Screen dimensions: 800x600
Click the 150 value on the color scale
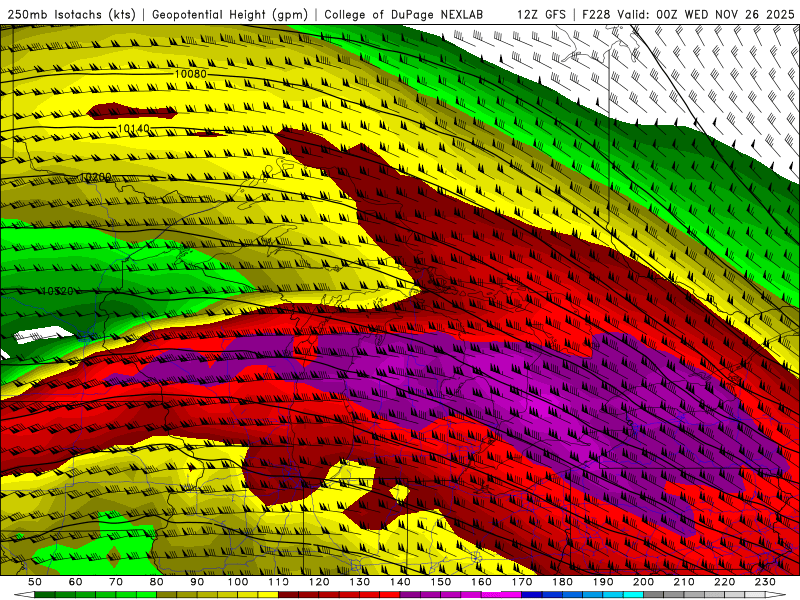[440, 582]
